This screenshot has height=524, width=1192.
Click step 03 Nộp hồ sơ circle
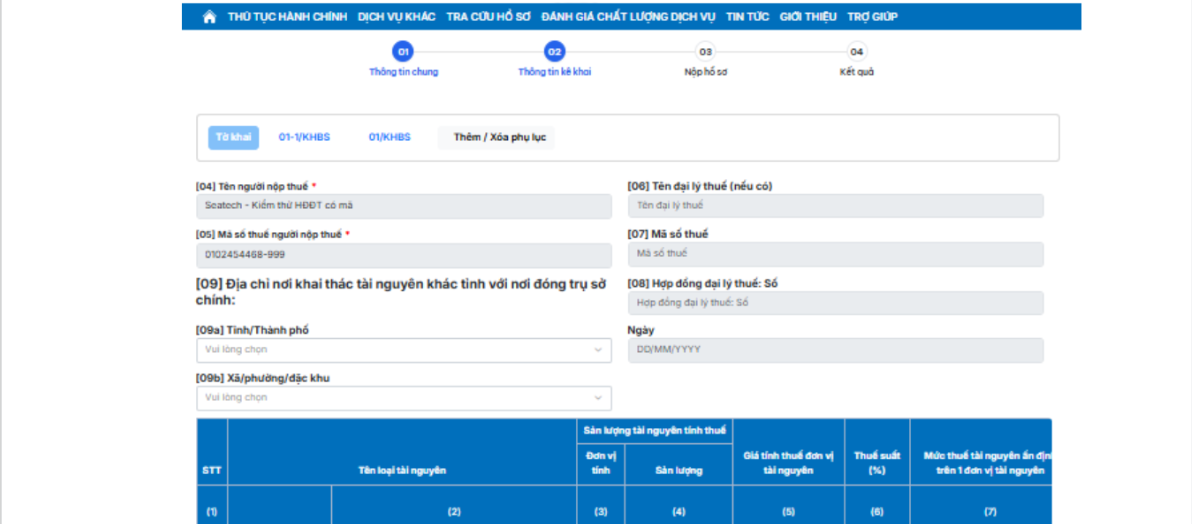point(705,51)
